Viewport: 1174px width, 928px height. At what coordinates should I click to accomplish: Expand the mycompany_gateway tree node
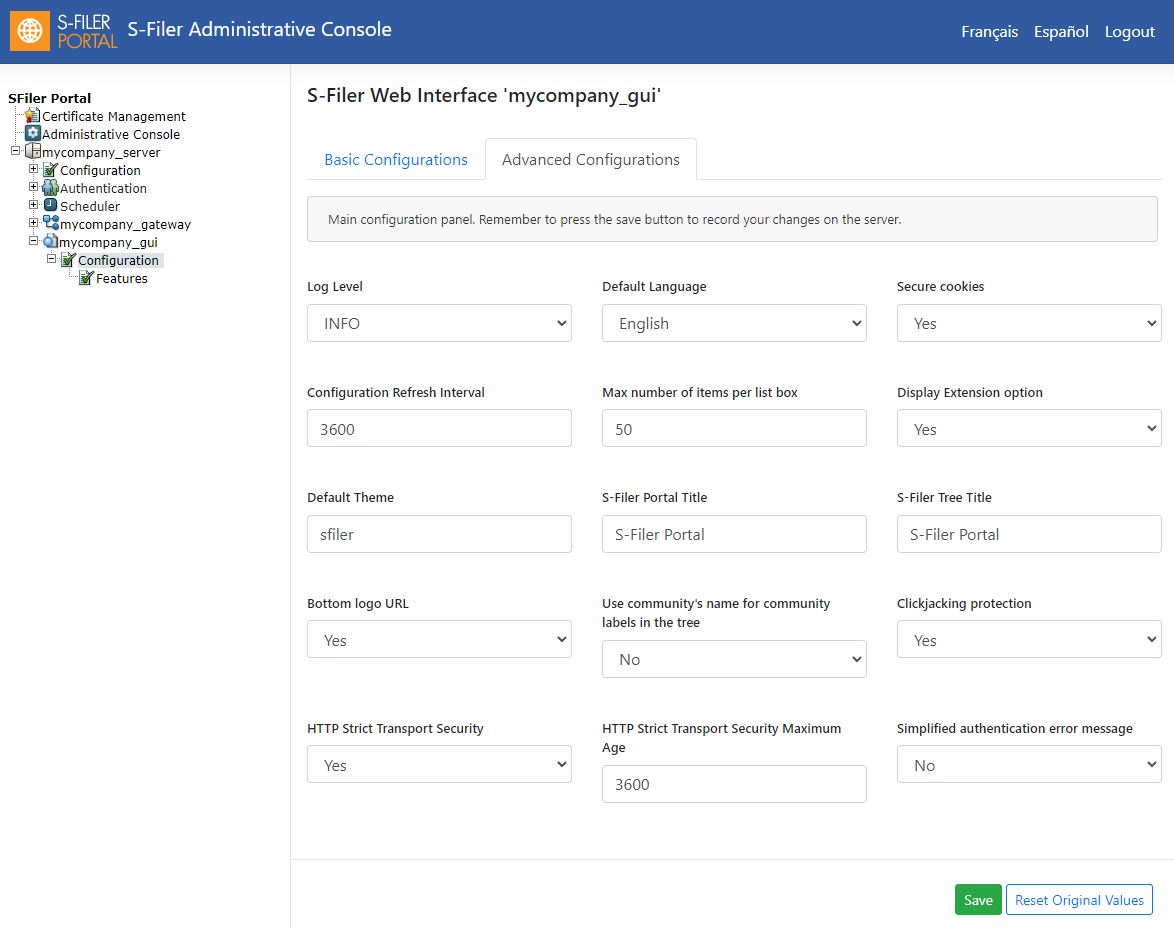pos(33,222)
